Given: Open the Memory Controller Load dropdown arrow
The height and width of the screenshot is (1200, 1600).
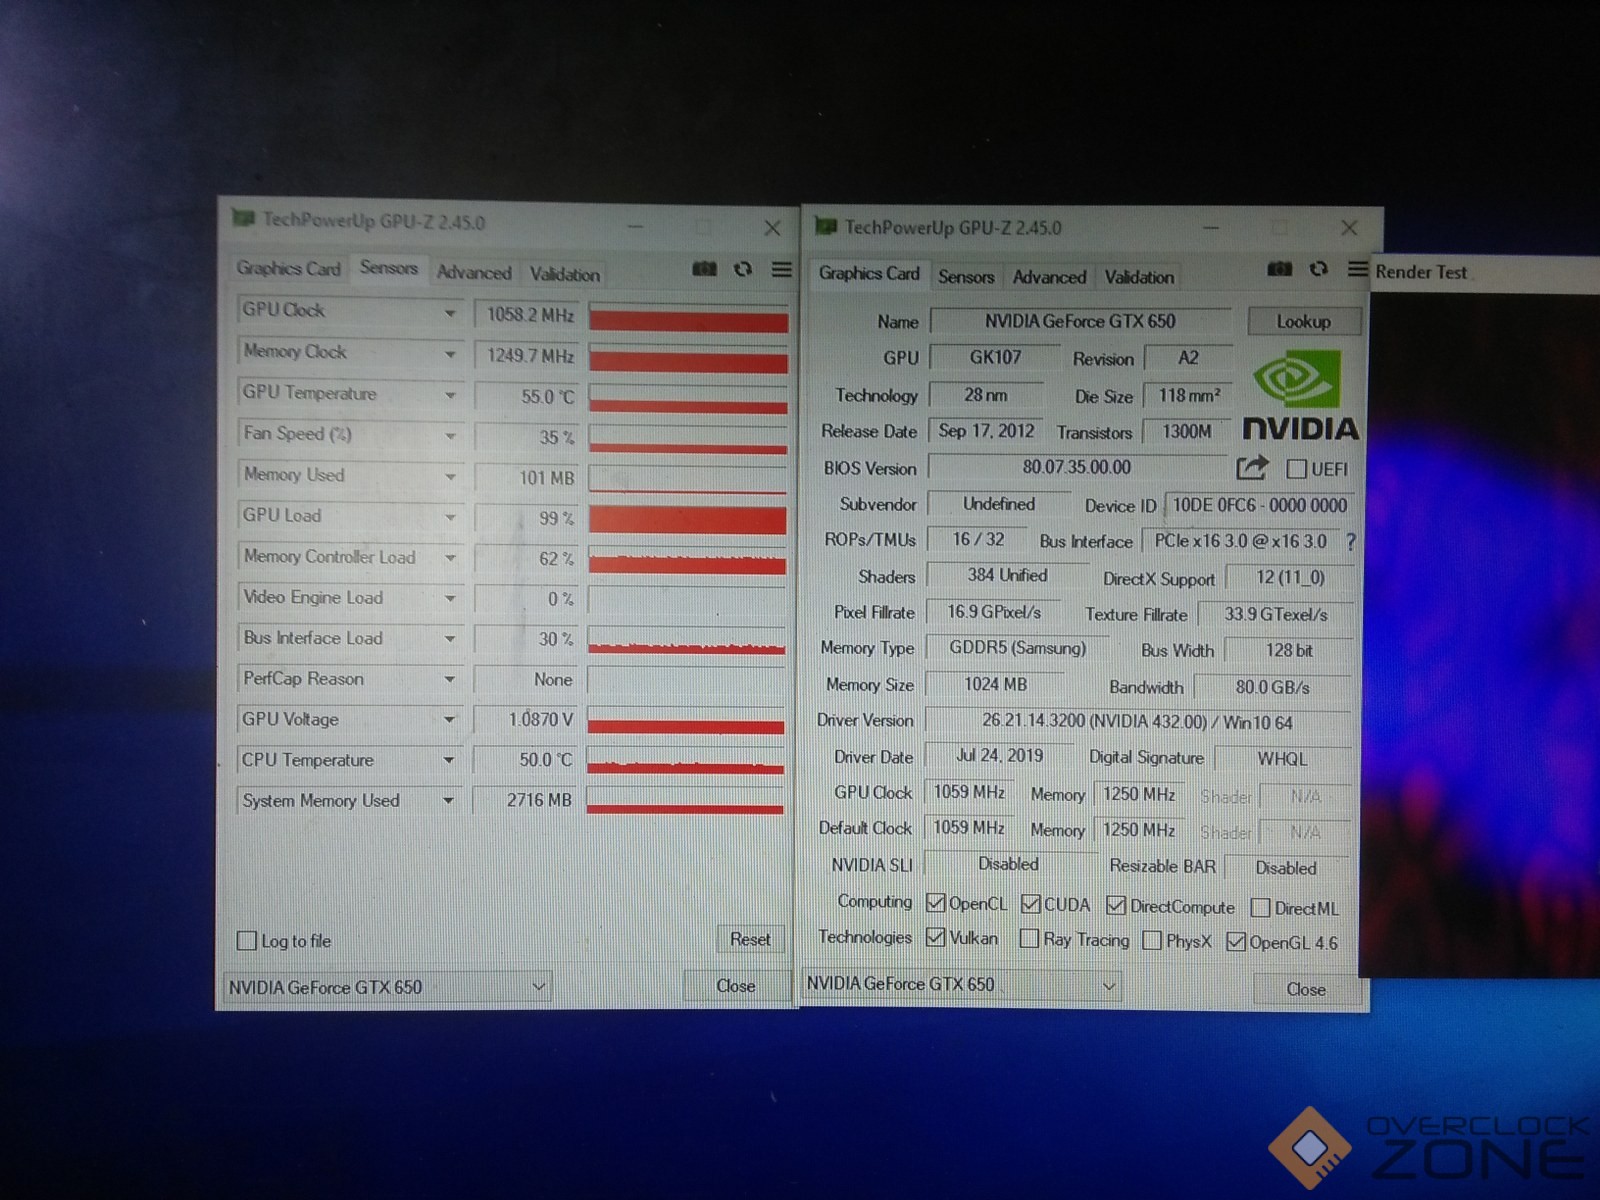Looking at the screenshot, I should 450,558.
